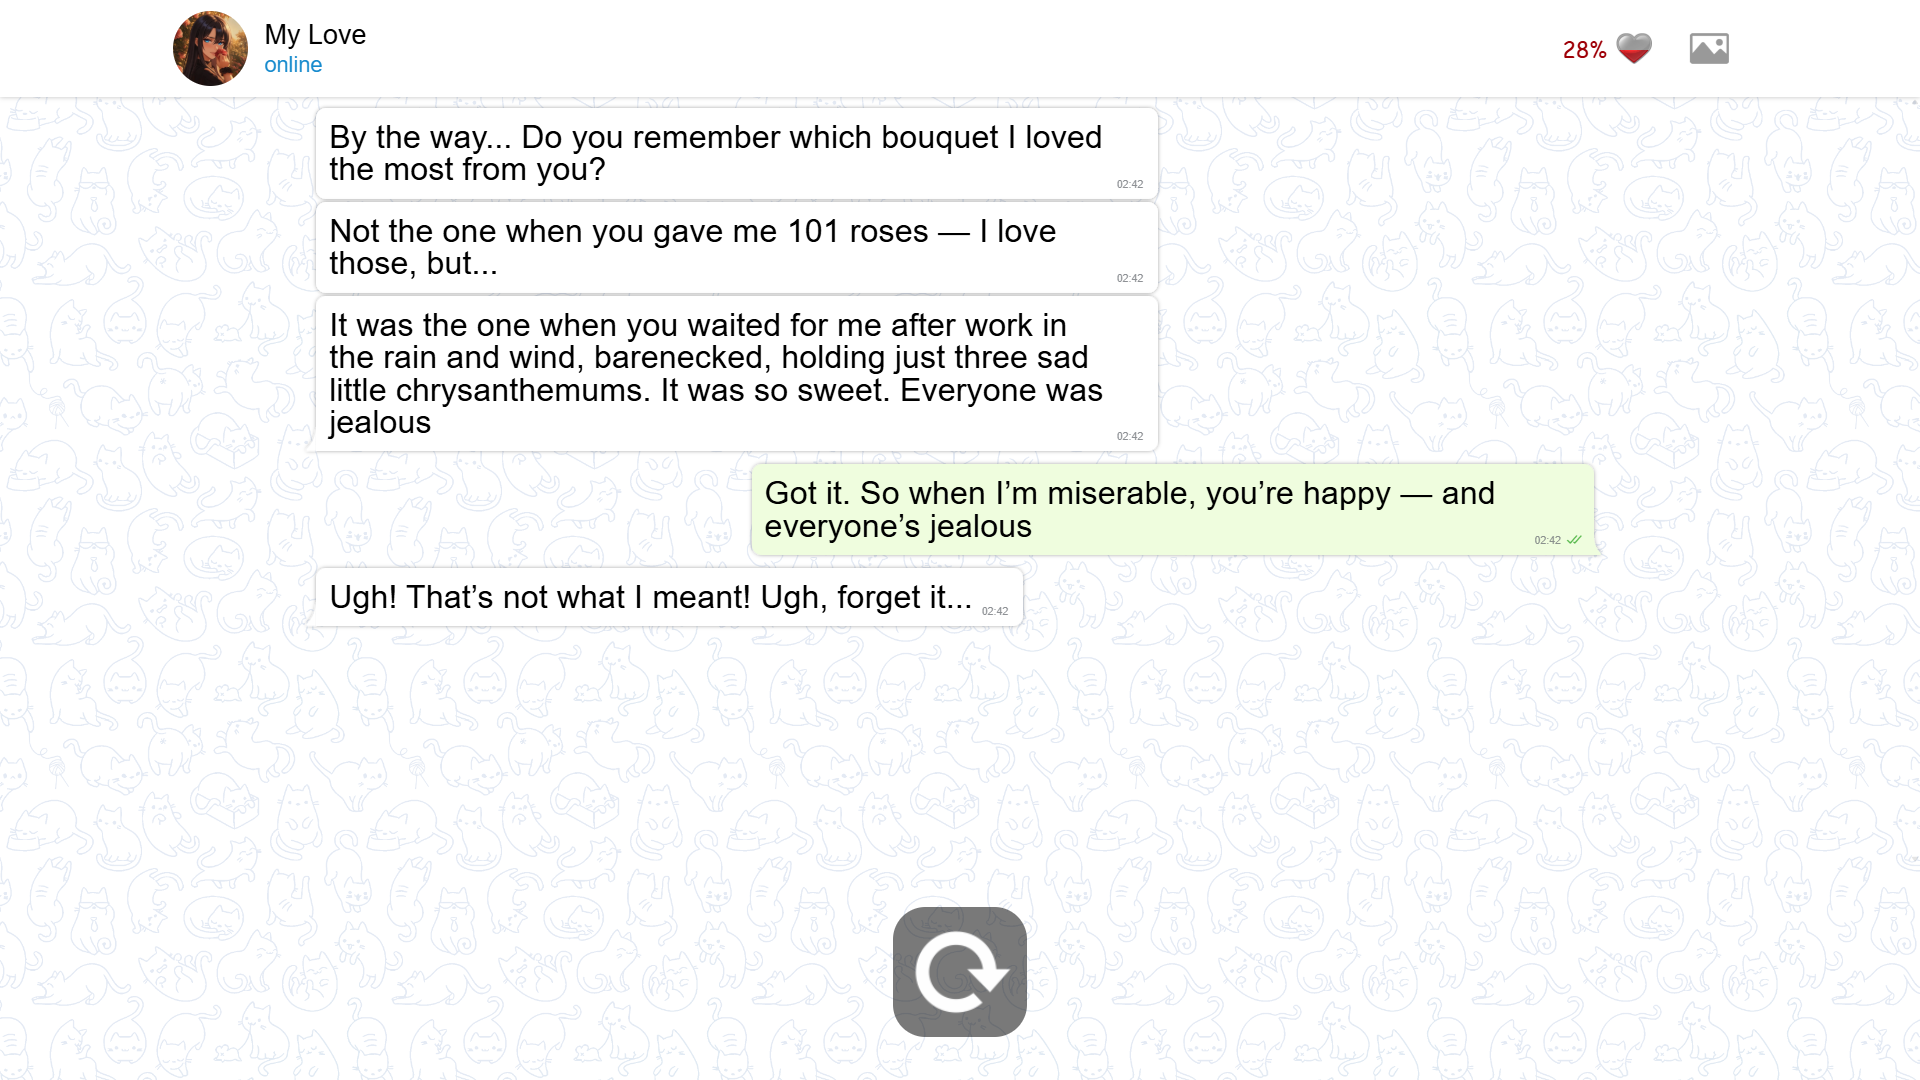
Task: Open My Love's profile avatar
Action: coord(210,47)
